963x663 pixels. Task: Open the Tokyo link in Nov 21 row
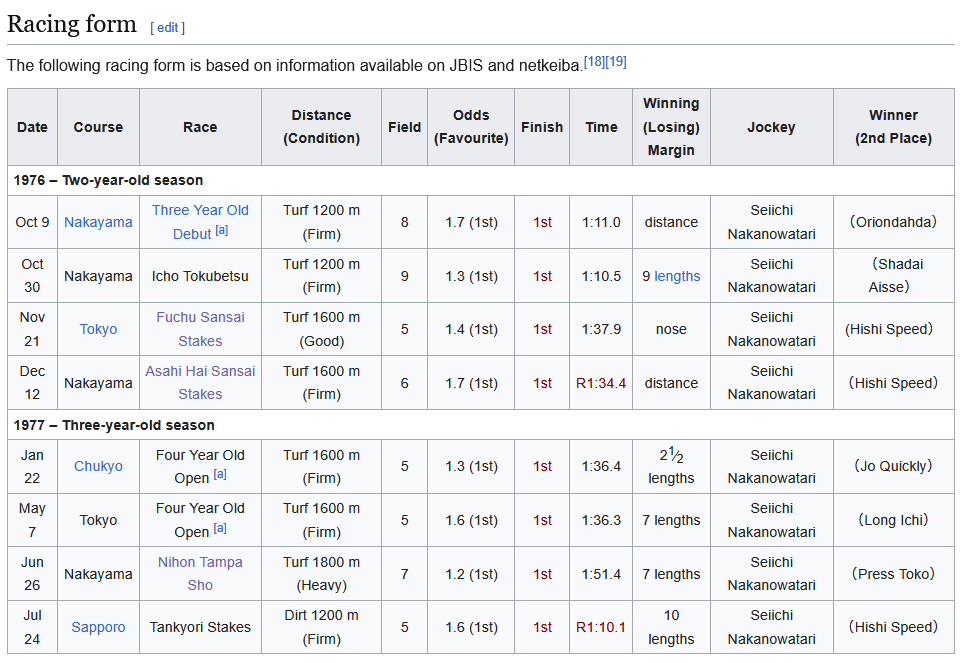[x=98, y=329]
